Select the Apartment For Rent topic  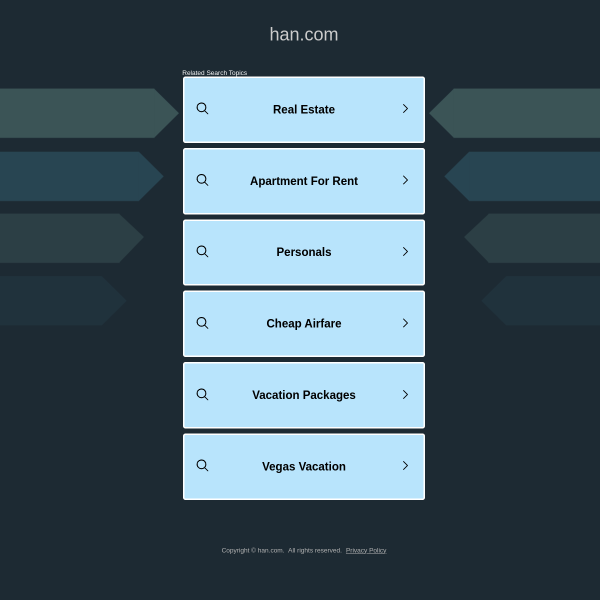(304, 181)
